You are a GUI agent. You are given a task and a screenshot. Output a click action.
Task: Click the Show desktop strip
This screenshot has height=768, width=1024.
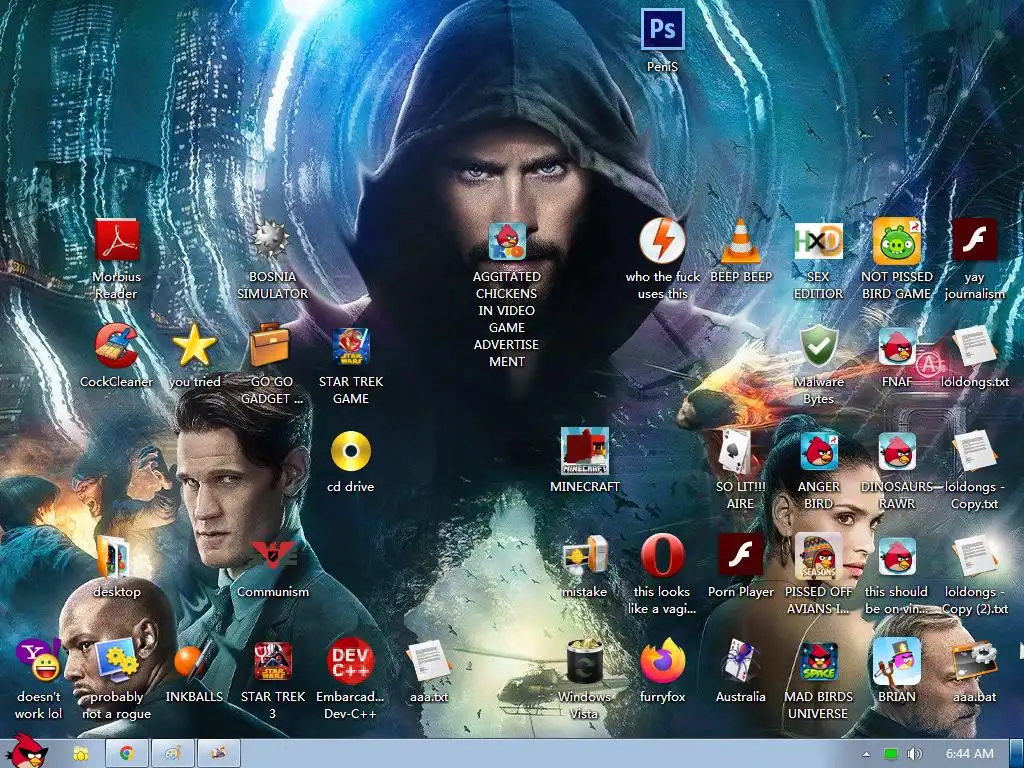[x=1016, y=754]
